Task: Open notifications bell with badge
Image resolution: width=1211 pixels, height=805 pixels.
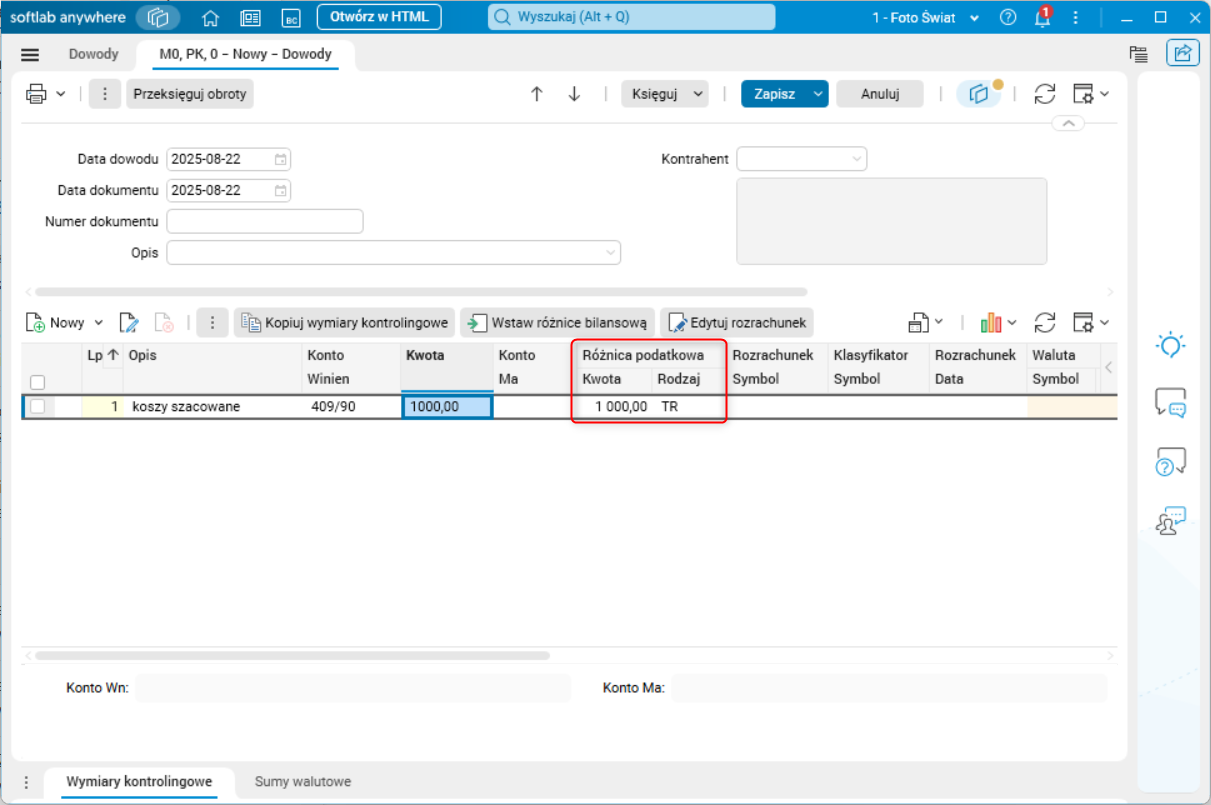Action: [1043, 17]
